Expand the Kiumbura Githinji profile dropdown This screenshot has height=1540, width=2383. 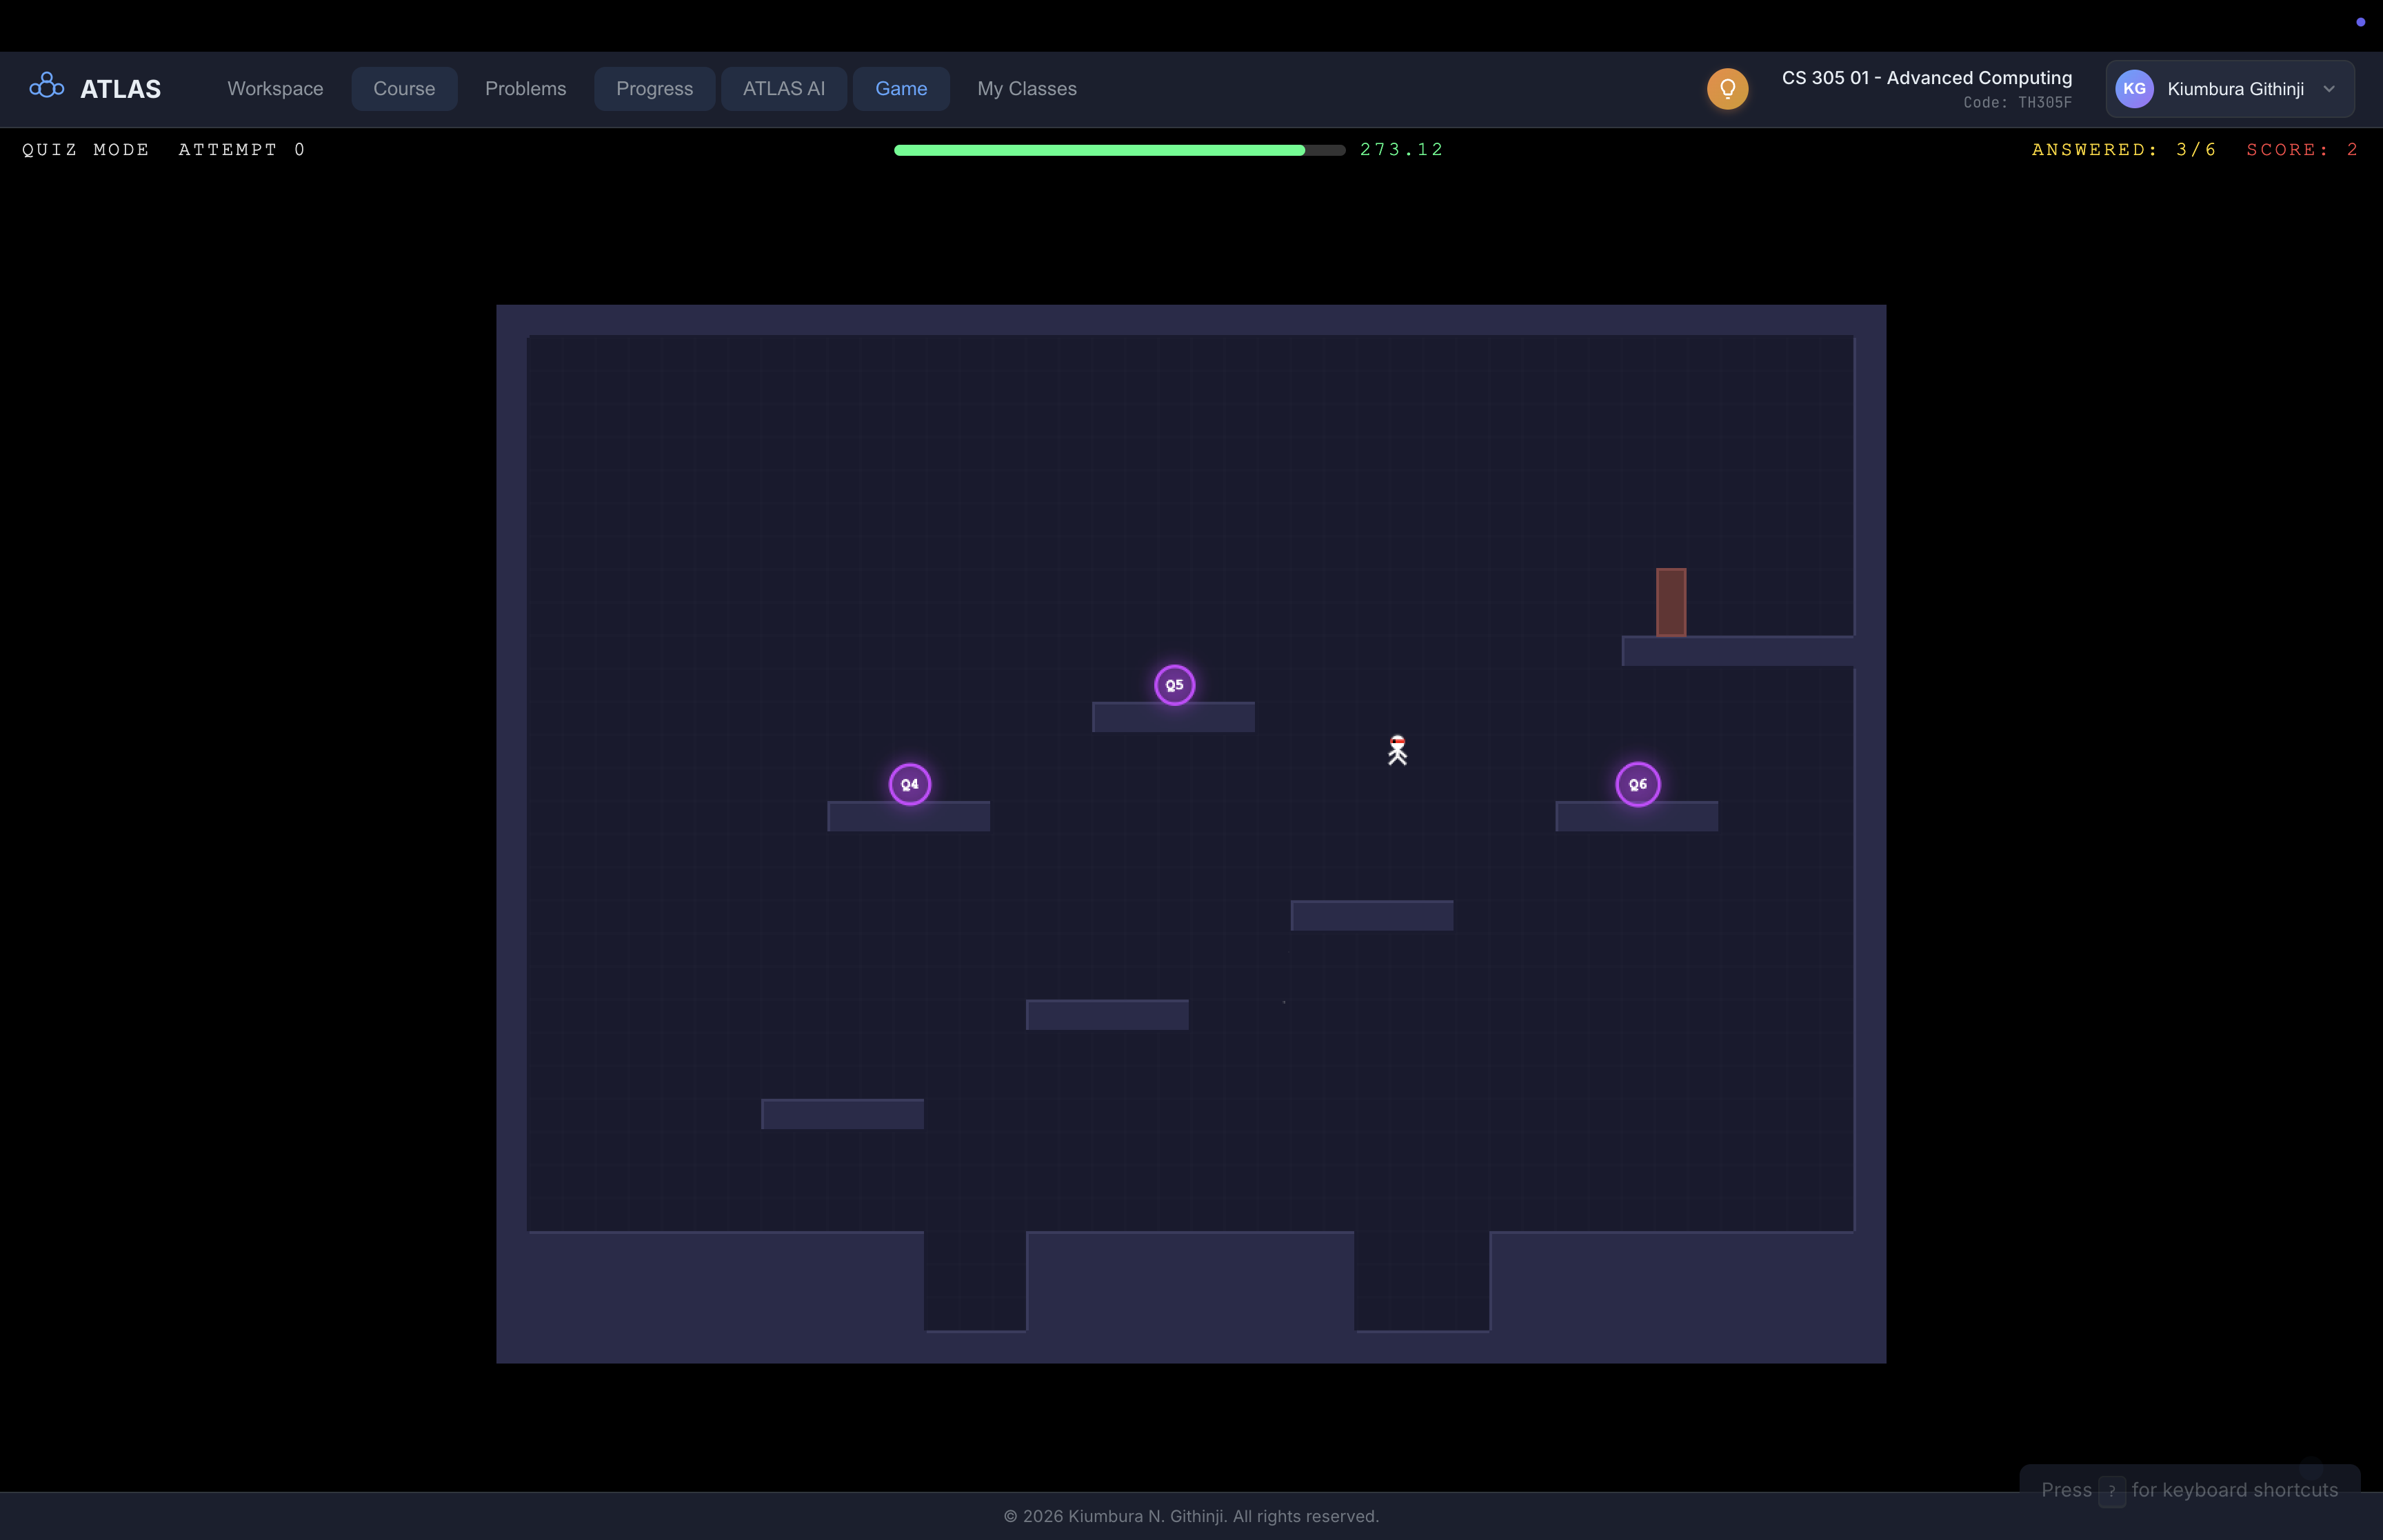pos(2329,88)
